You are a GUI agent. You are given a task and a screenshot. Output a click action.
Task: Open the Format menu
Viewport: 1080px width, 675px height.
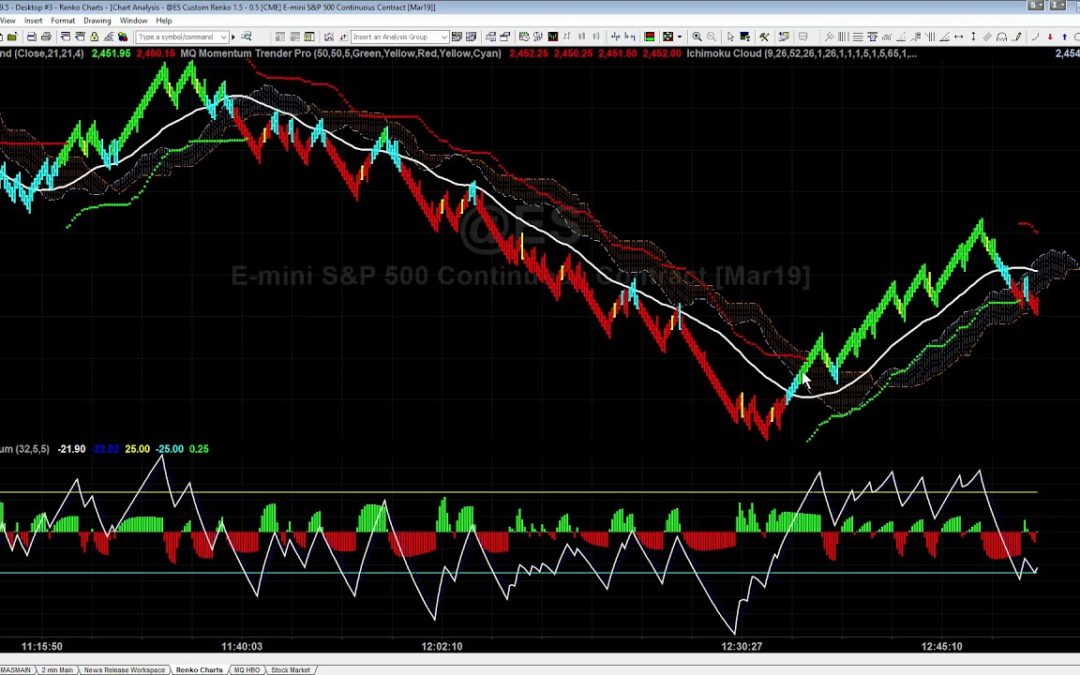pos(63,20)
